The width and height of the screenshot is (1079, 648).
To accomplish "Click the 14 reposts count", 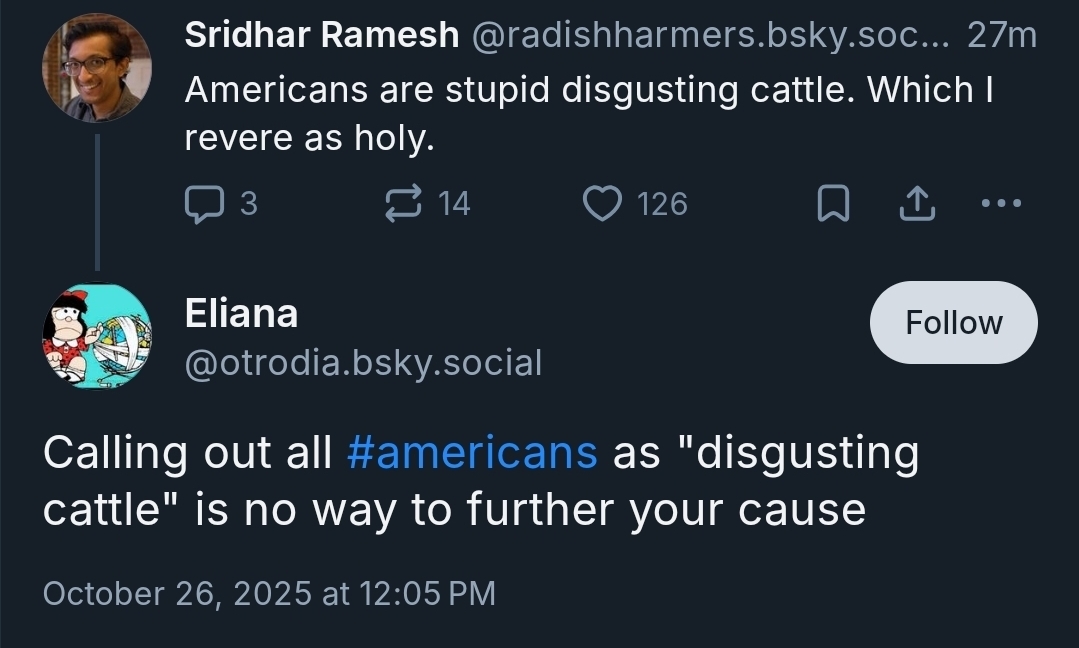I will (454, 204).
